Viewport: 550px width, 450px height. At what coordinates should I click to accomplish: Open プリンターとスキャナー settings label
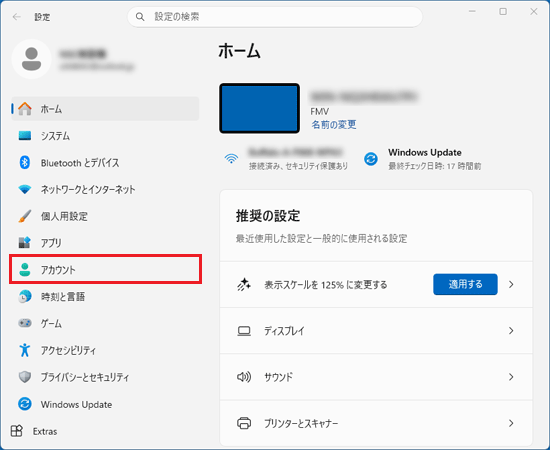pos(301,424)
